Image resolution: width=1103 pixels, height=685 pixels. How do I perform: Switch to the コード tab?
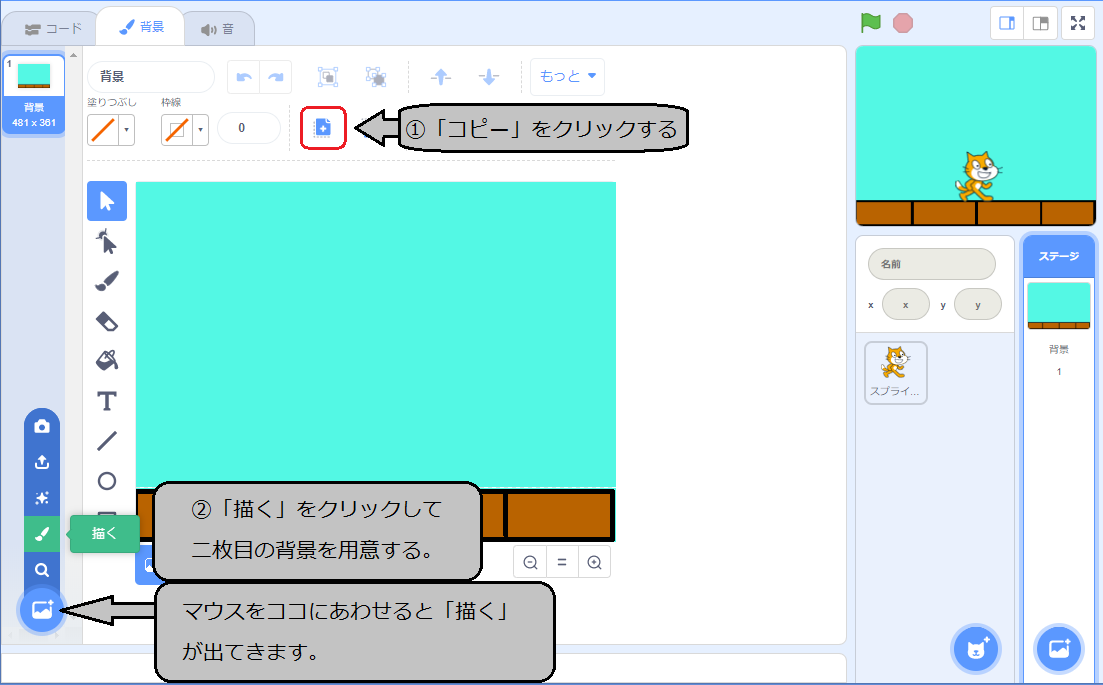(51, 29)
